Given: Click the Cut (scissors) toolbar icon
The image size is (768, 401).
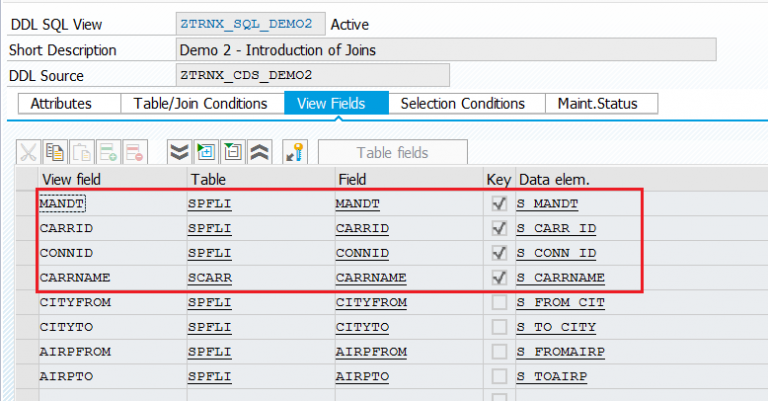Looking at the screenshot, I should [28, 153].
